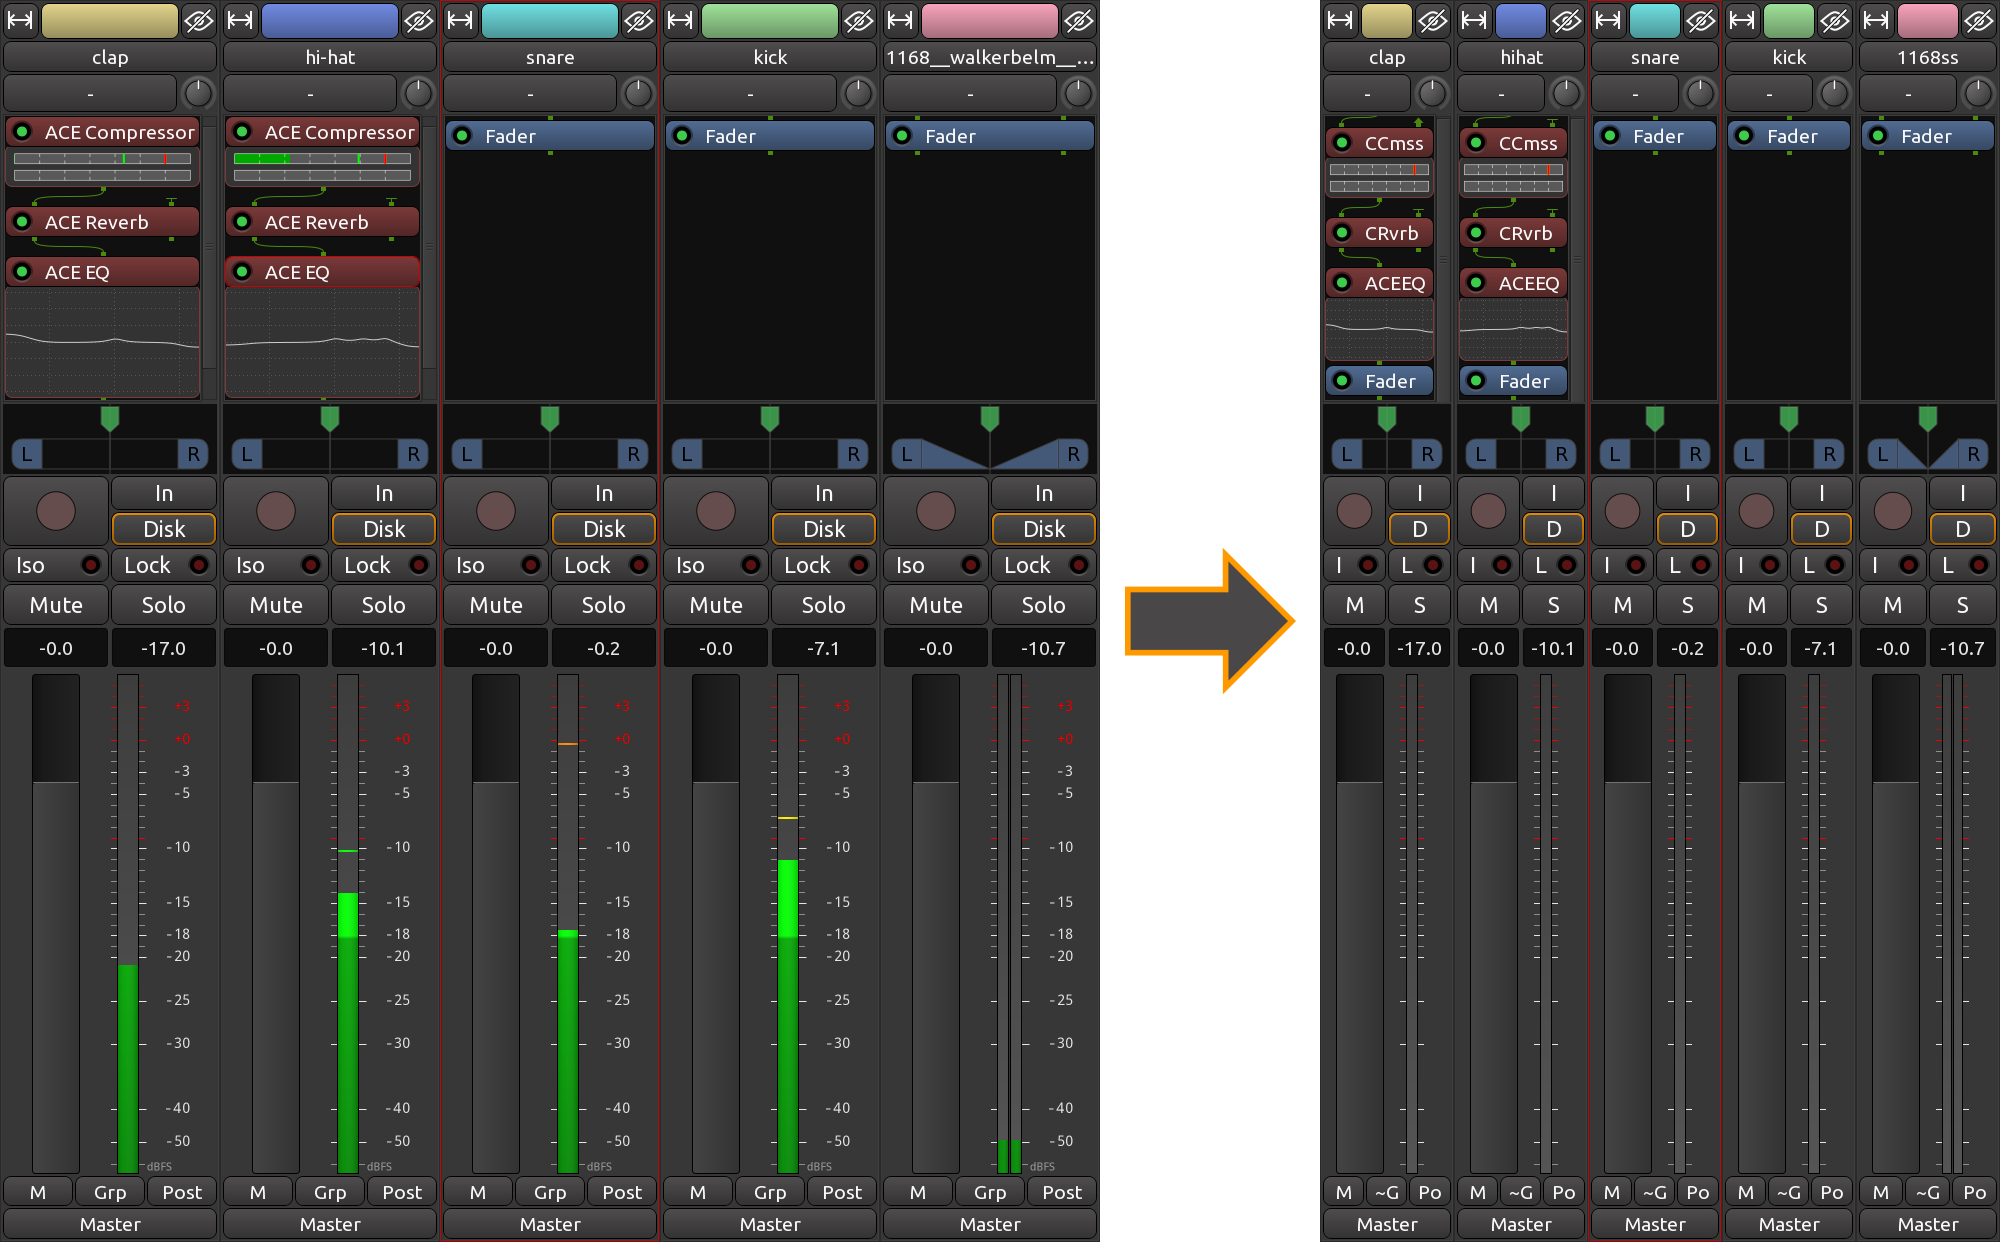Click the wide snare teal color swatch
Viewport: 2000px width, 1242px height.
click(x=550, y=20)
